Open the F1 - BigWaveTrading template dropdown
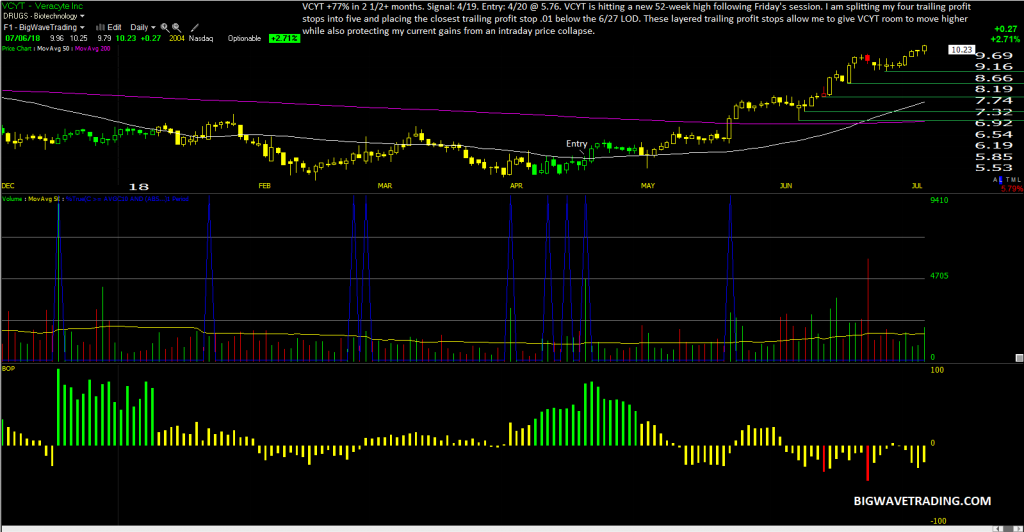The height and width of the screenshot is (532, 1024). pyautogui.click(x=44, y=27)
